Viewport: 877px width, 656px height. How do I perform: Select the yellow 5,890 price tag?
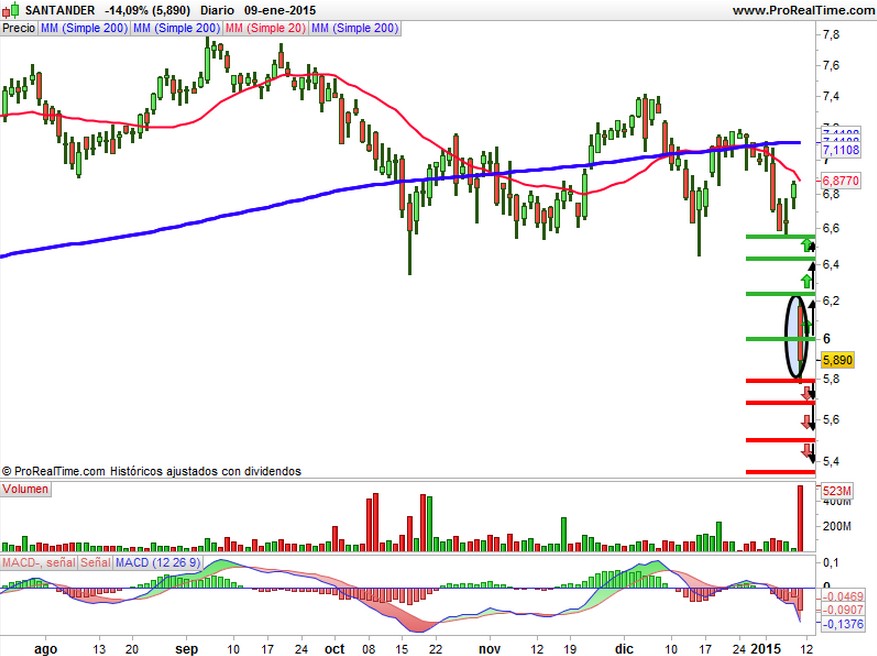837,360
